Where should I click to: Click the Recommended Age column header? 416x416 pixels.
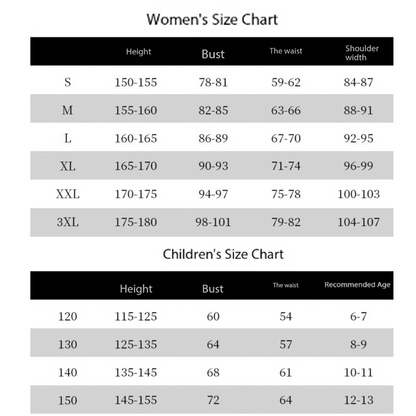pyautogui.click(x=357, y=285)
